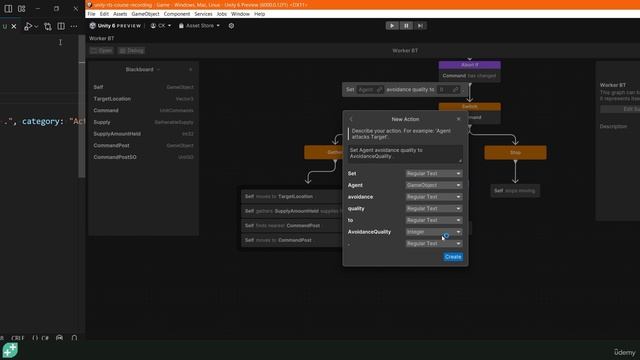Viewport: 640px width, 360px height.
Task: Click the green plus app icon in taskbar
Action: tap(10, 350)
